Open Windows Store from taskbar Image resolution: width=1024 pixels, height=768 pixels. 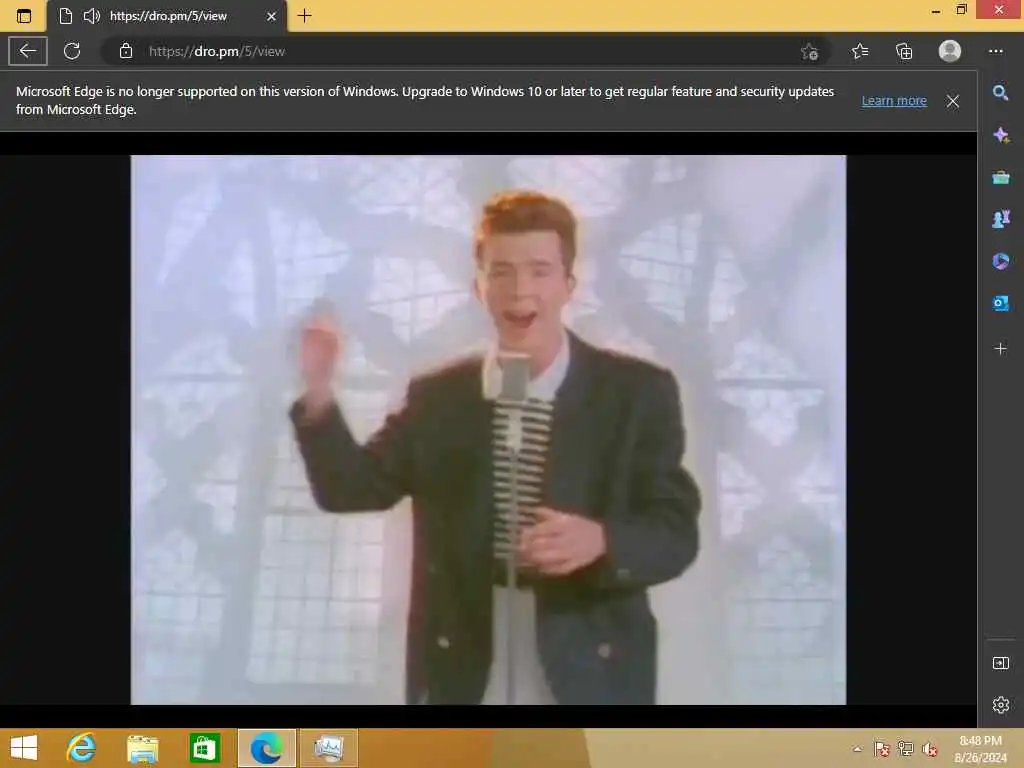(x=204, y=748)
